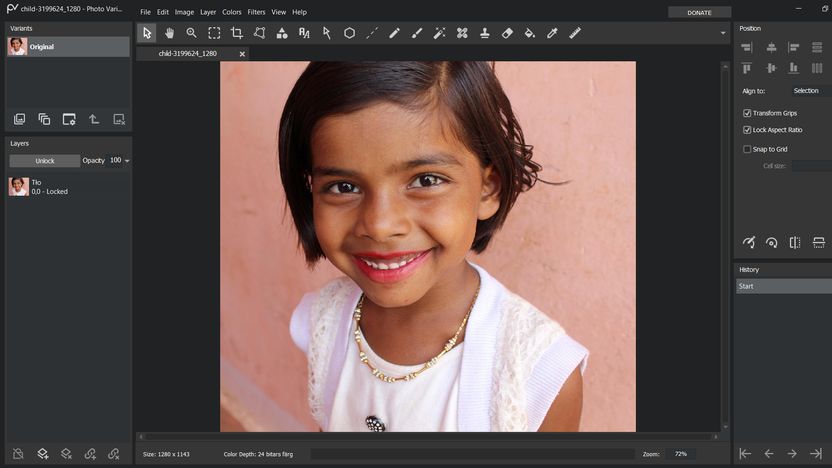Screen dimensions: 832x468
Task: Select the Eyedropper color picker tool
Action: [552, 33]
